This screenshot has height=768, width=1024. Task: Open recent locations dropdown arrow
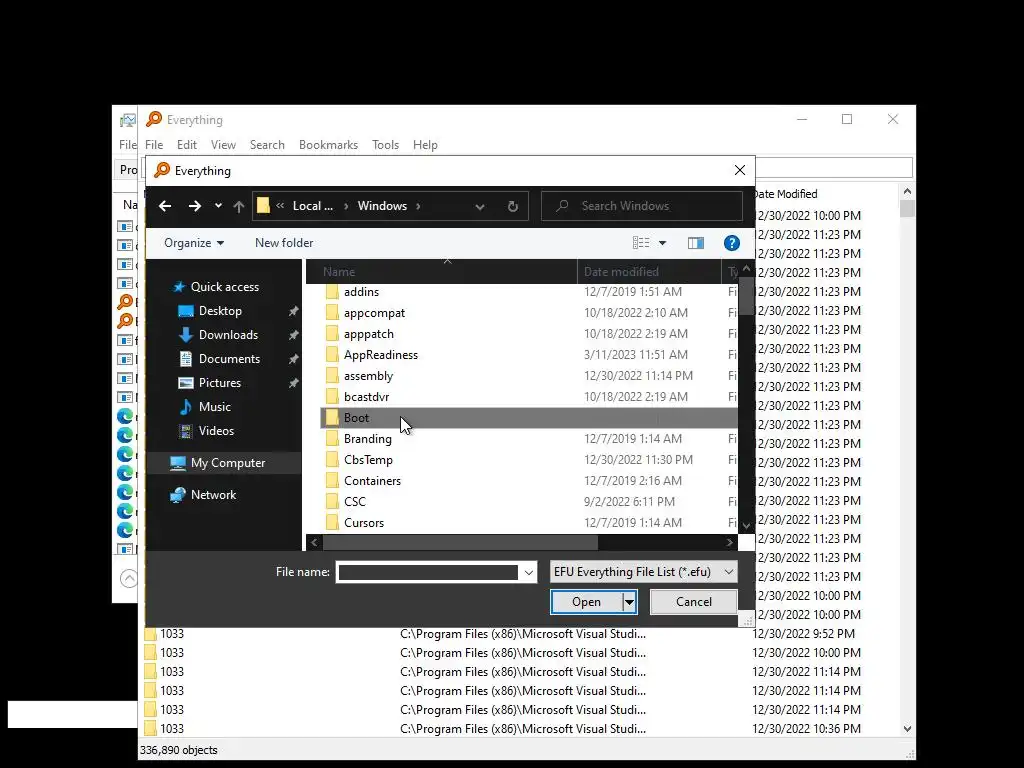218,206
